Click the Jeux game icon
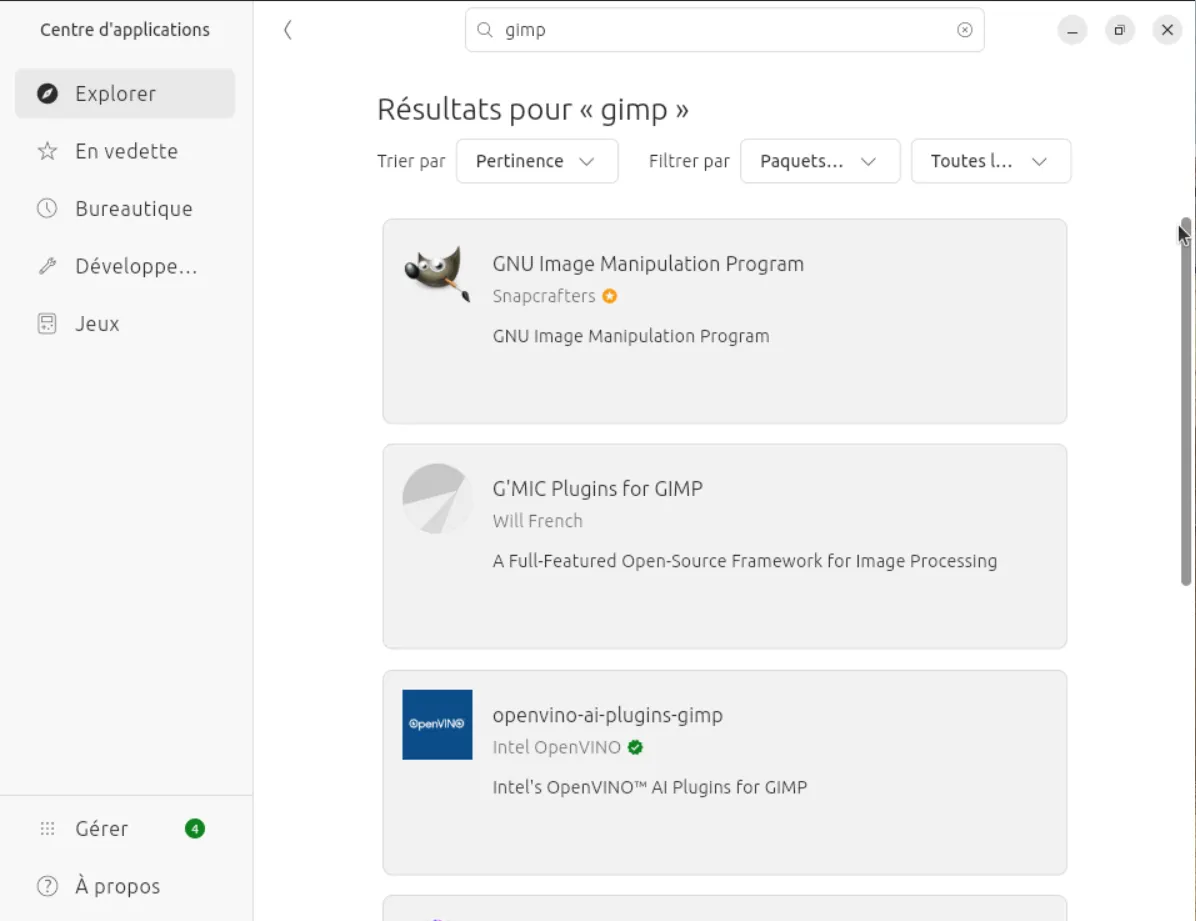Image resolution: width=1196 pixels, height=921 pixels. click(47, 324)
